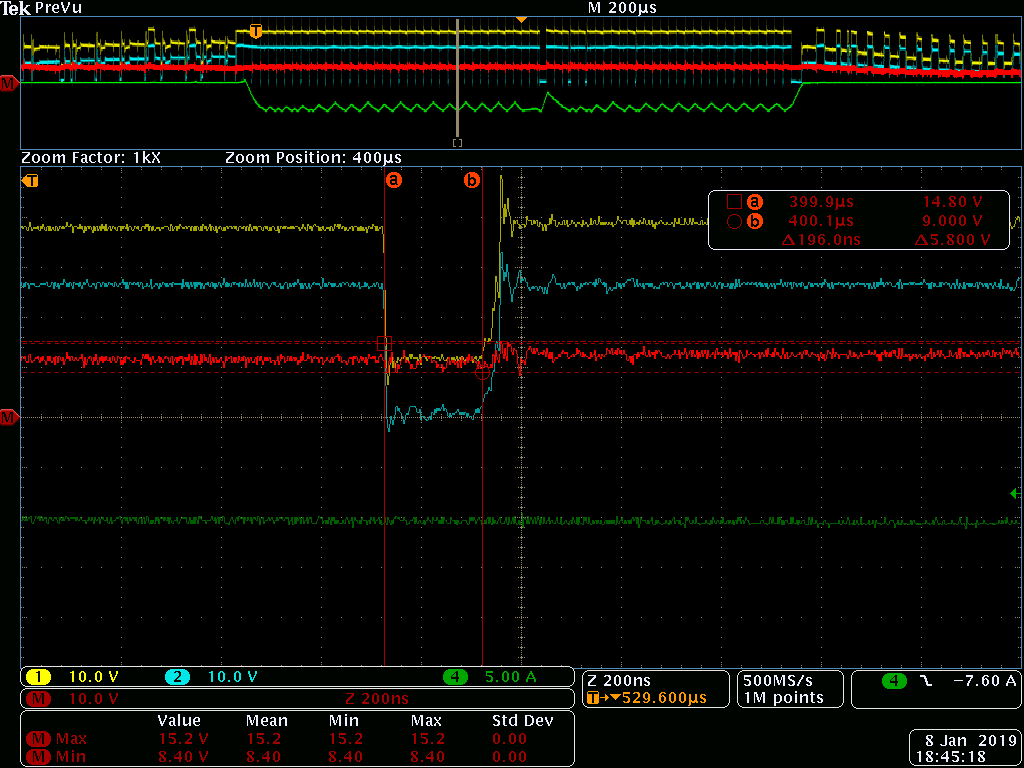
Task: Click the channel 4 trigger source badge
Action: [894, 681]
